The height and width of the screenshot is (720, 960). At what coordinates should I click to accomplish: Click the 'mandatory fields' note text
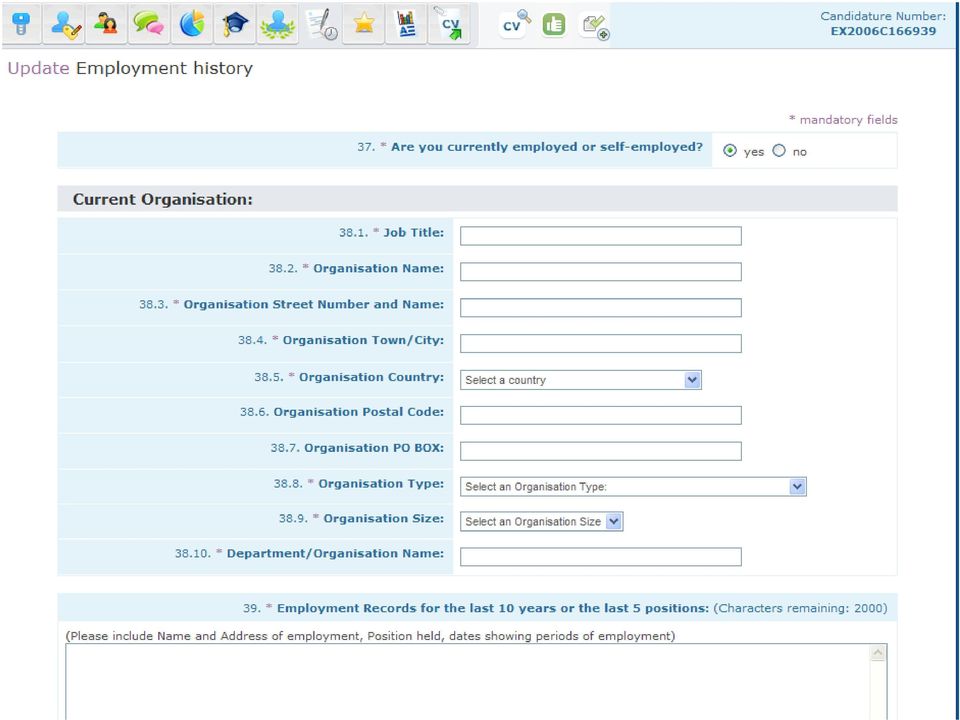848,120
